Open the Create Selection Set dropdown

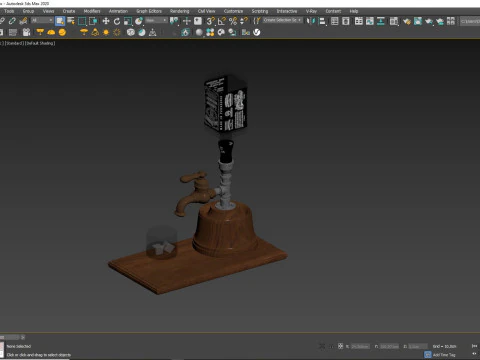(x=283, y=20)
